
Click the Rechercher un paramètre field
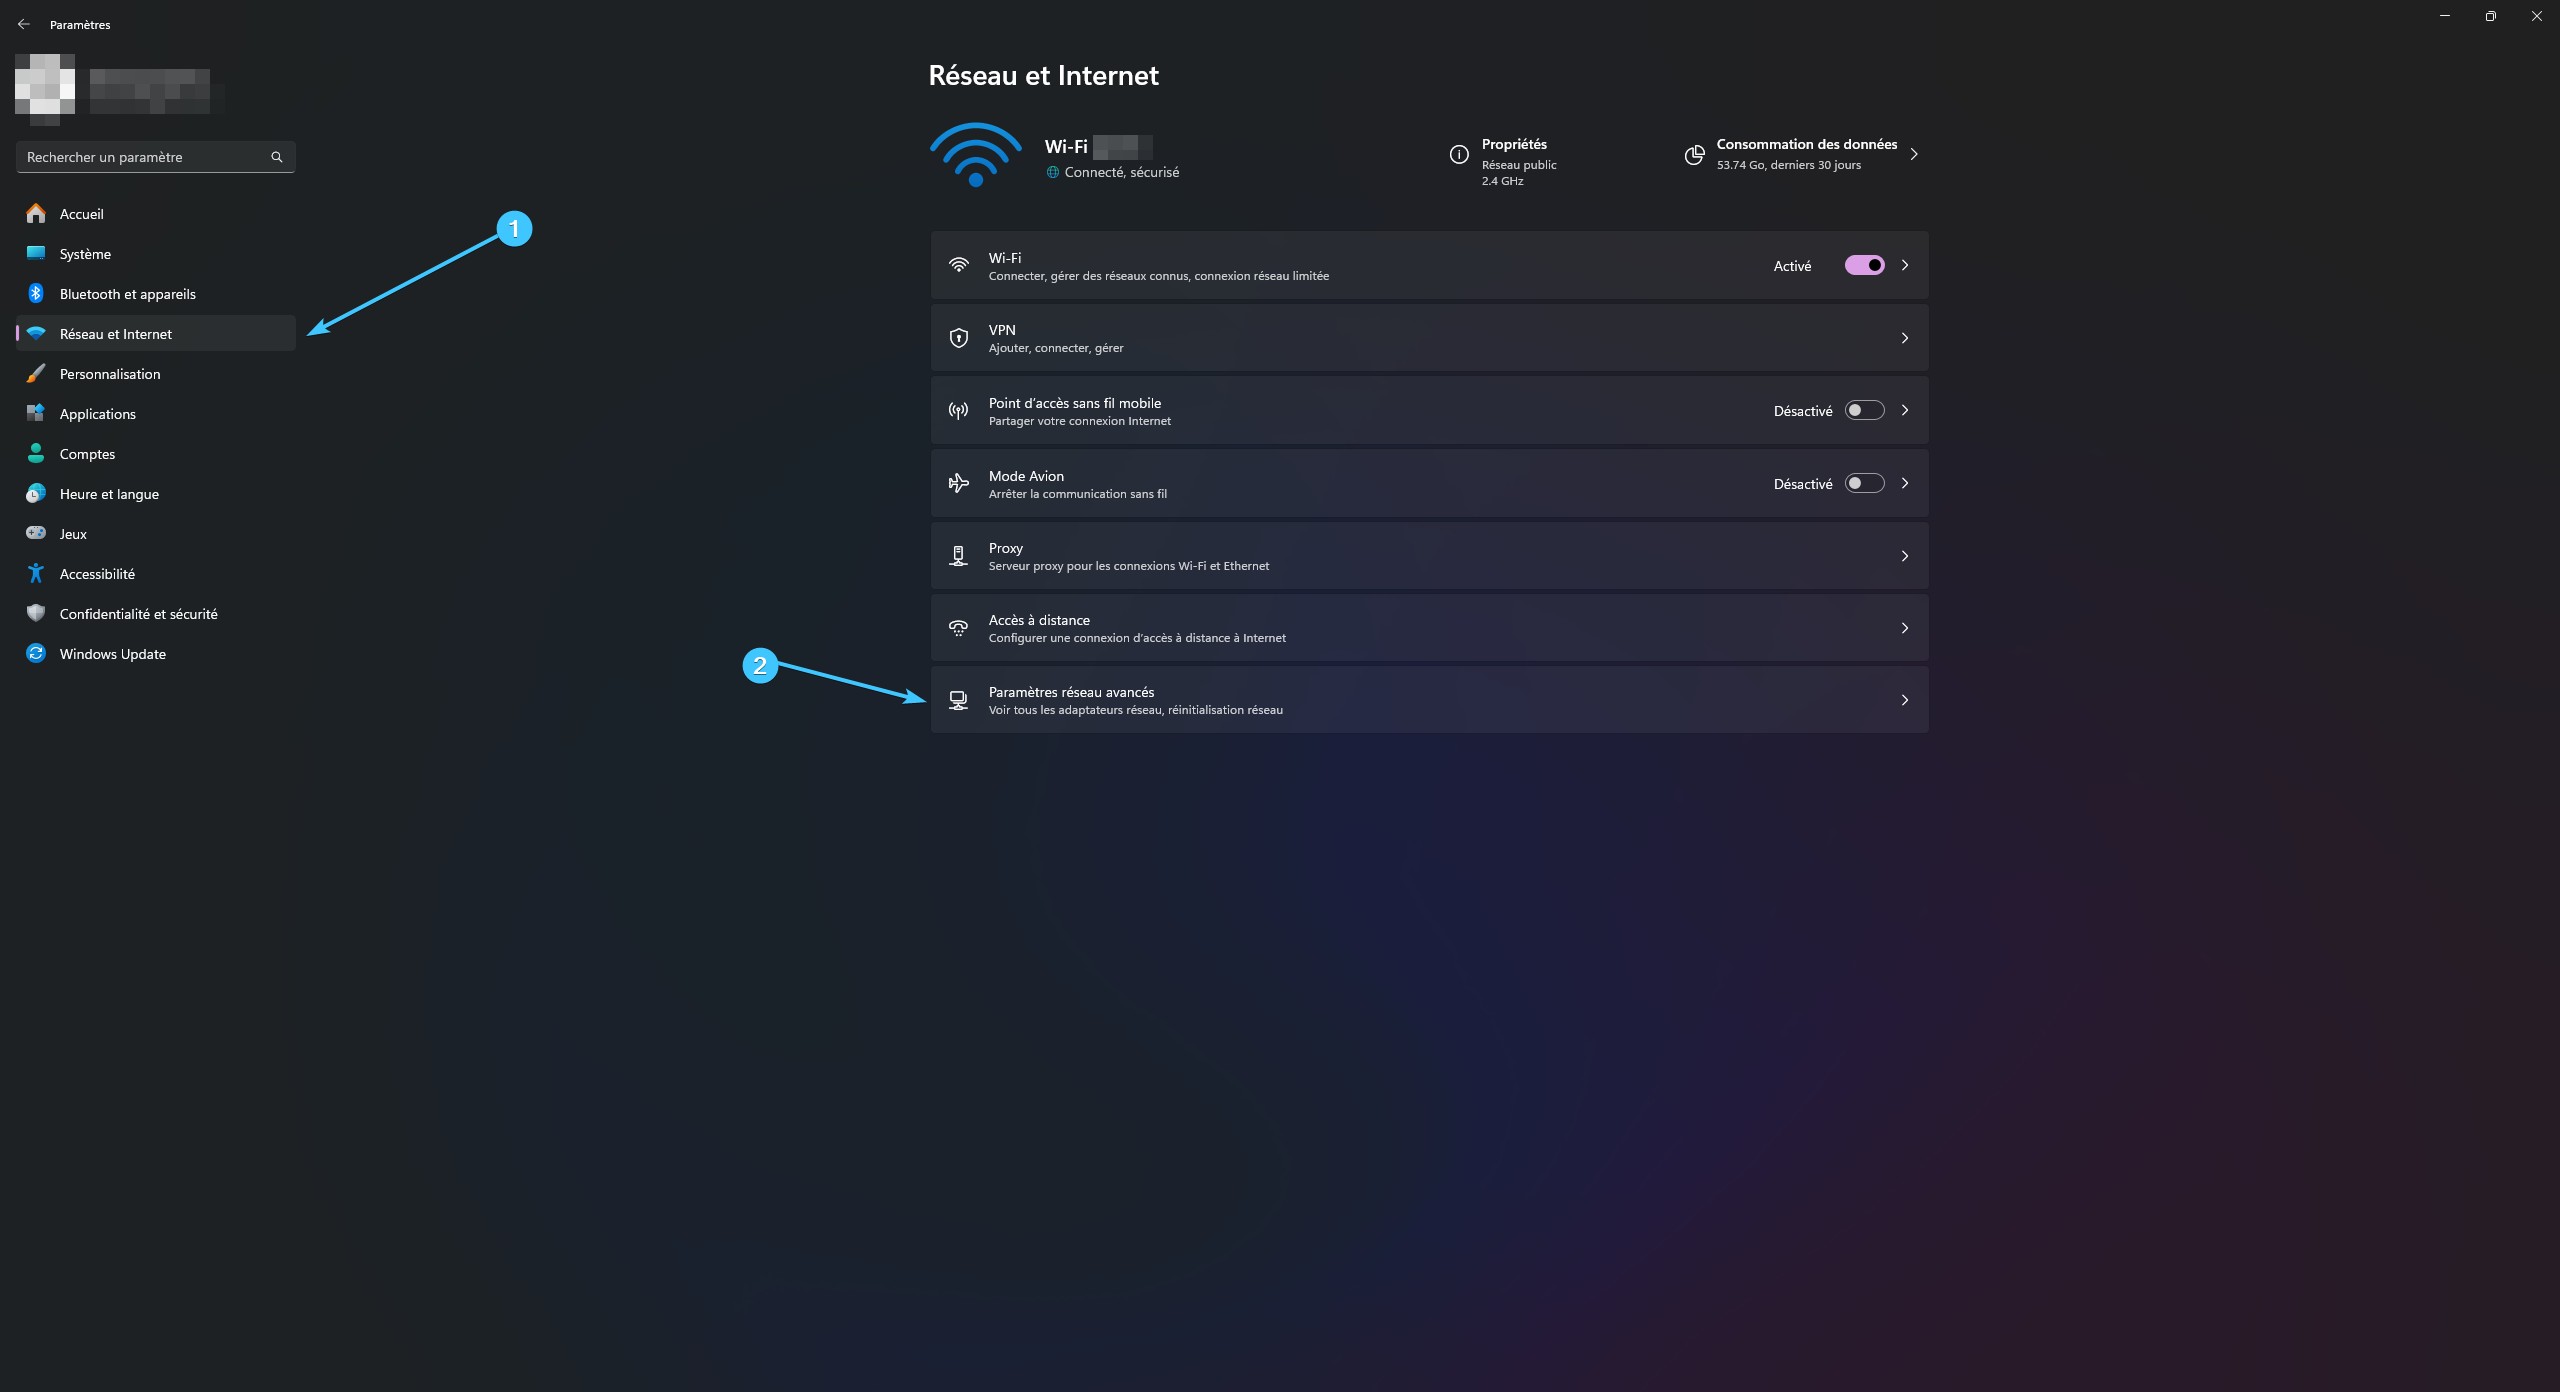point(140,157)
